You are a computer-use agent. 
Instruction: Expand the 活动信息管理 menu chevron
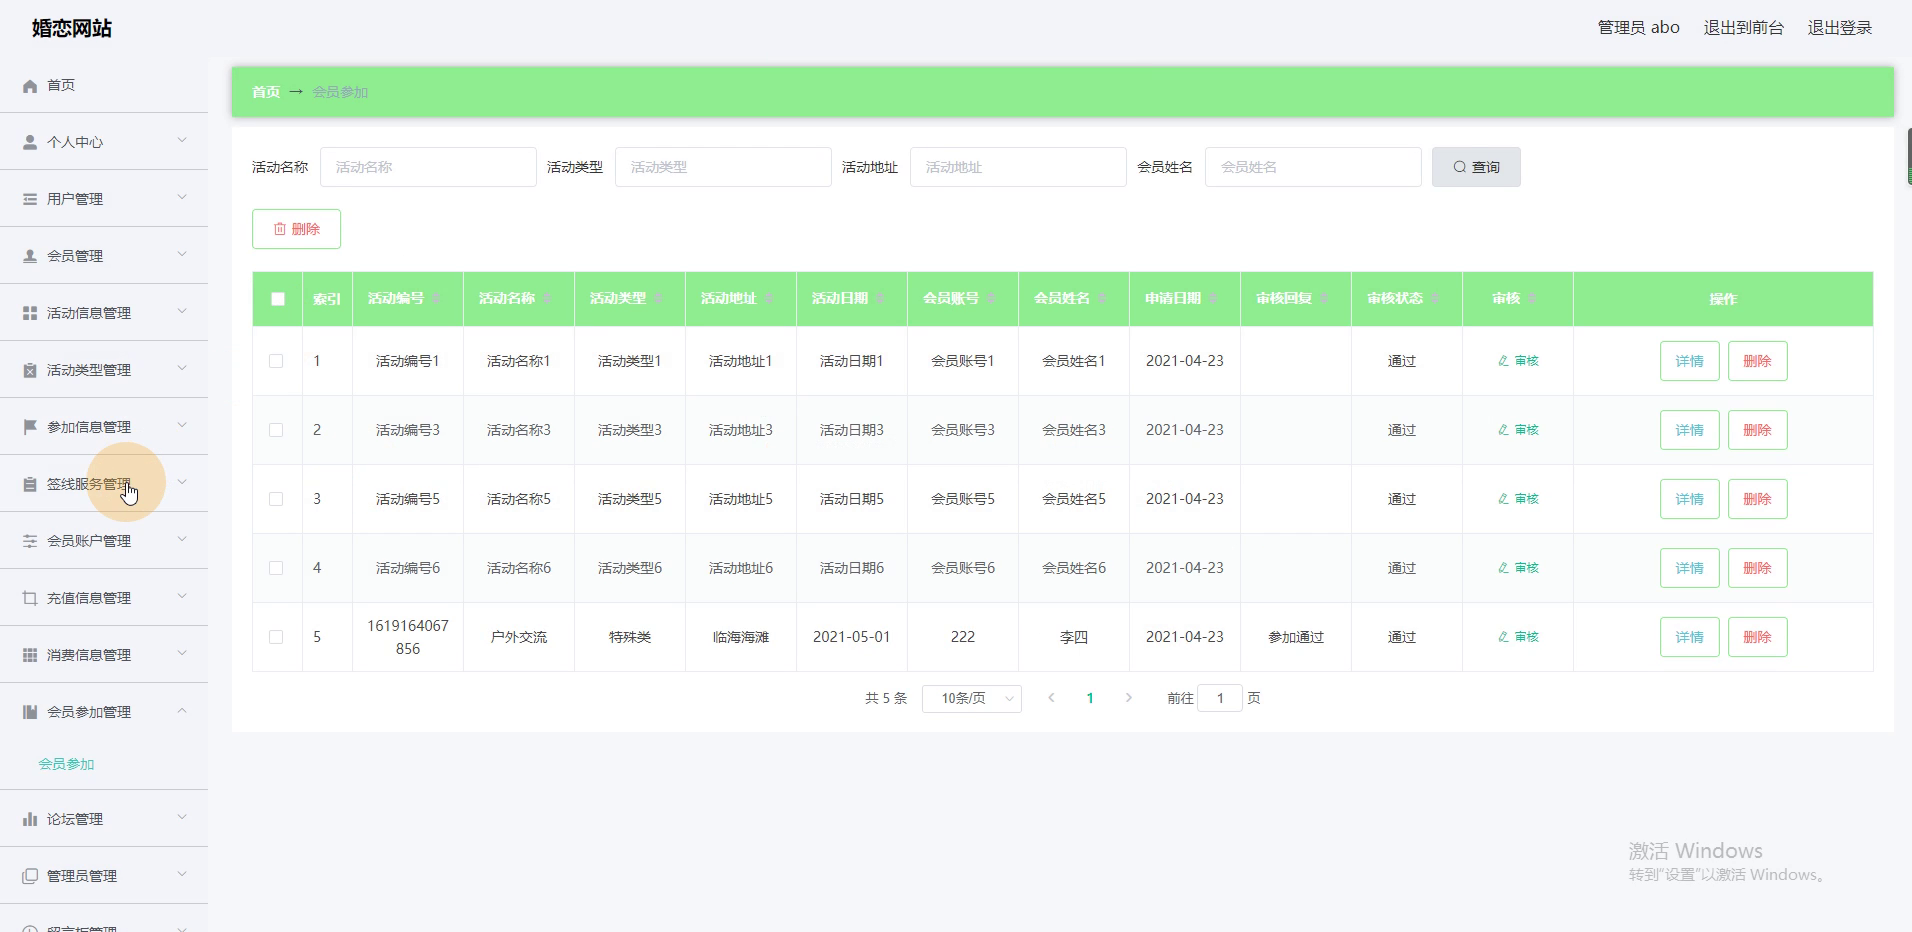[x=182, y=312]
